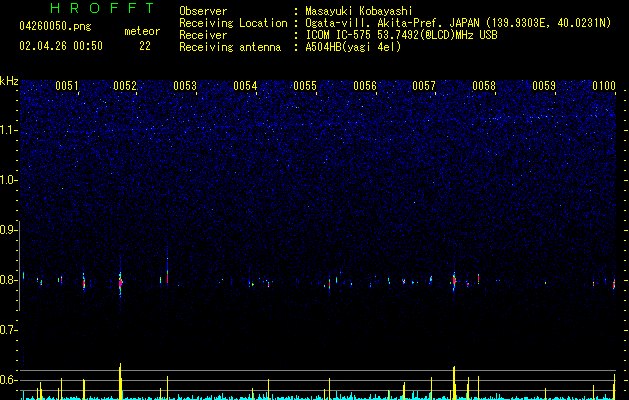The width and height of the screenshot is (629, 400).
Task: Click the 1.0 kHz axis label
Action: pyautogui.click(x=8, y=180)
